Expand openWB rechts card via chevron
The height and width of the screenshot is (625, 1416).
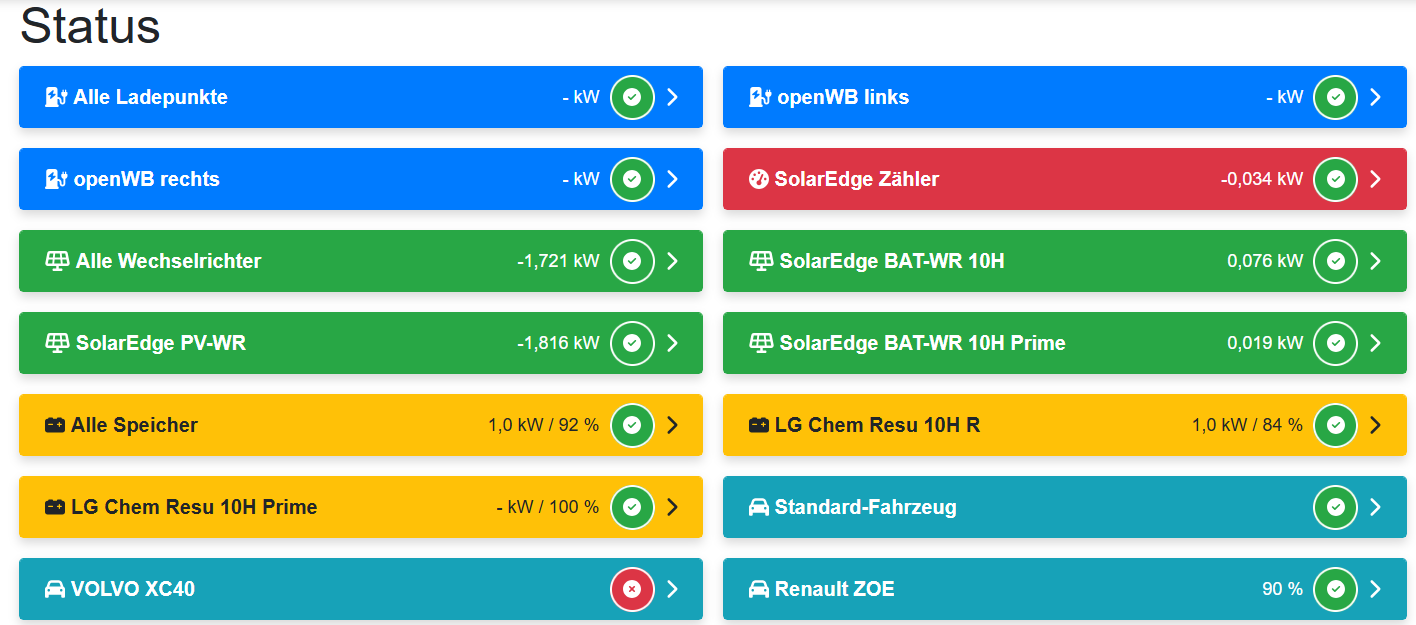point(672,179)
